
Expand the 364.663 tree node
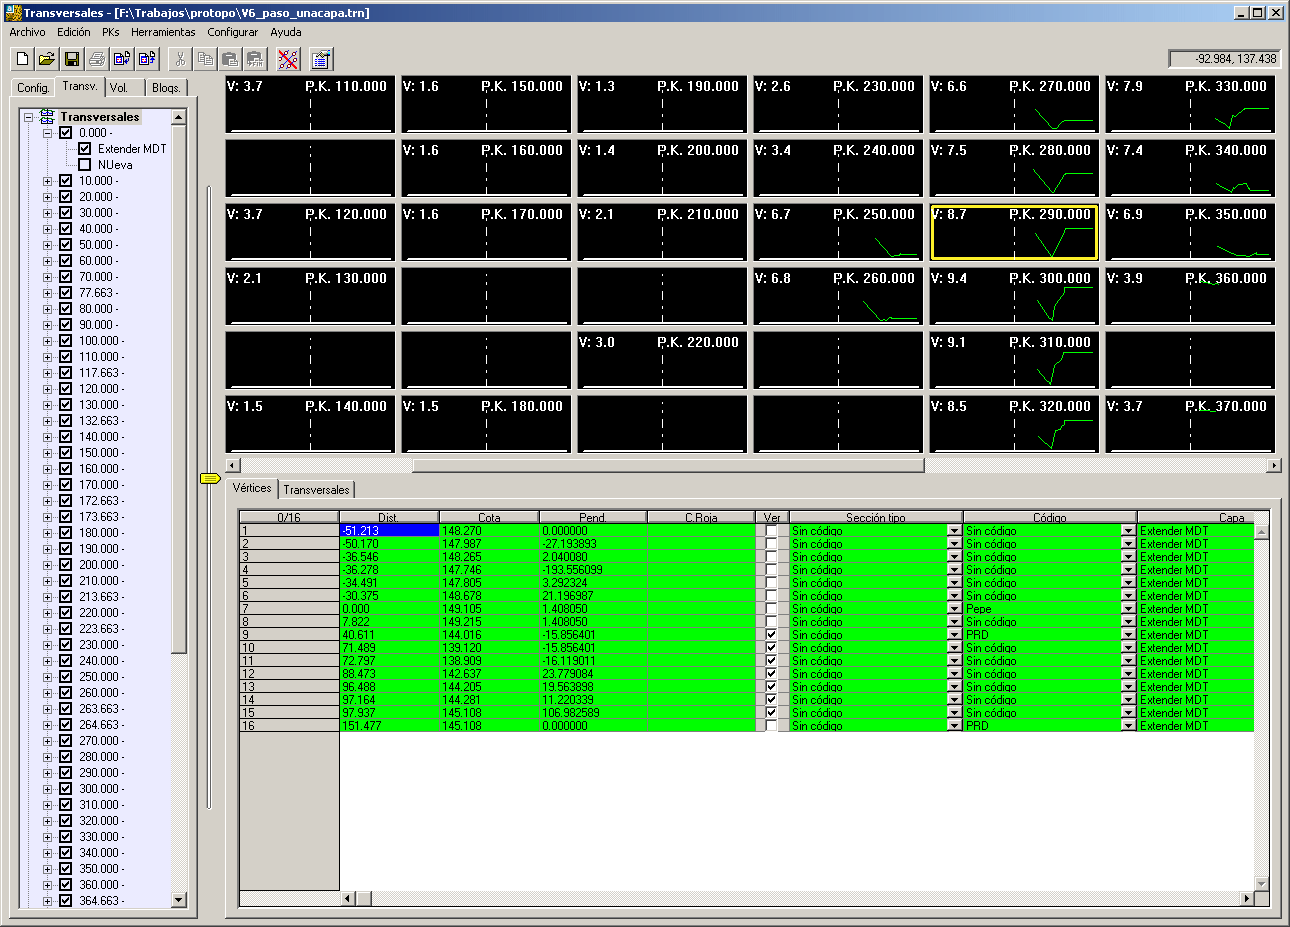47,901
